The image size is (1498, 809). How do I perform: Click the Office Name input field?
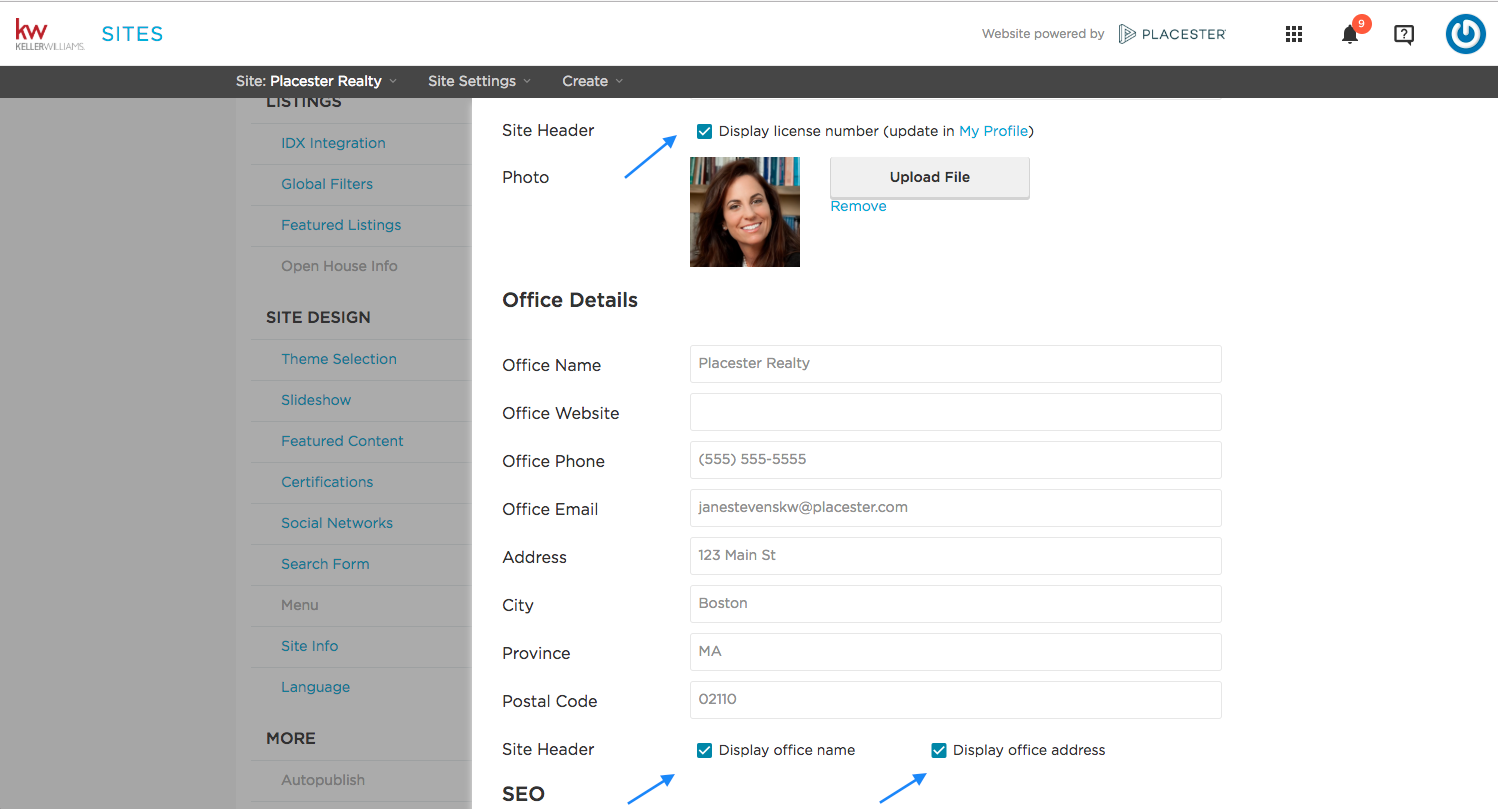956,364
